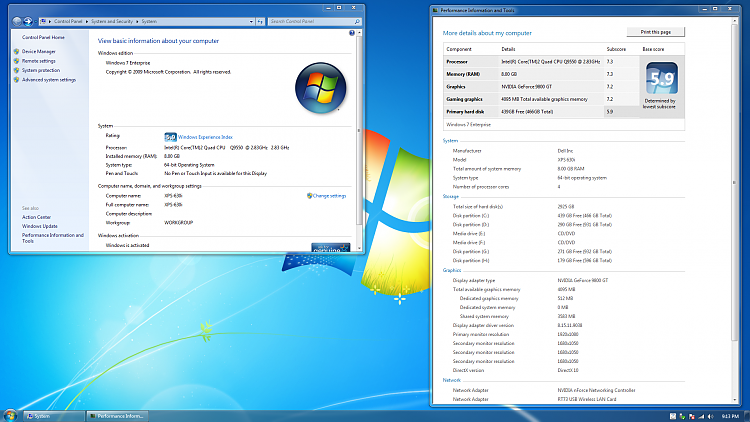Click Performance window scroll down arrow

click(734, 400)
